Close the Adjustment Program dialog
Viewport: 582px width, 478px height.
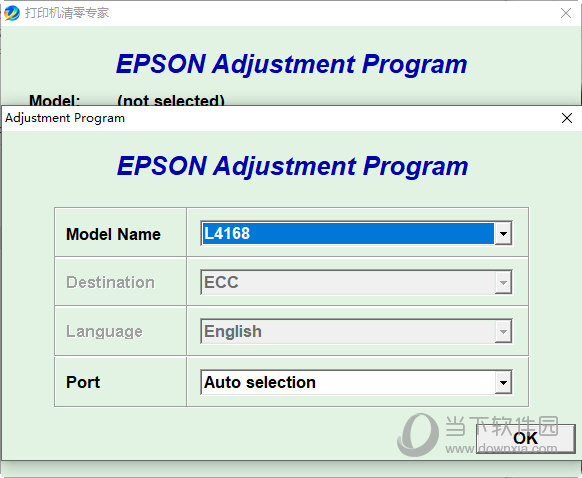(x=566, y=118)
